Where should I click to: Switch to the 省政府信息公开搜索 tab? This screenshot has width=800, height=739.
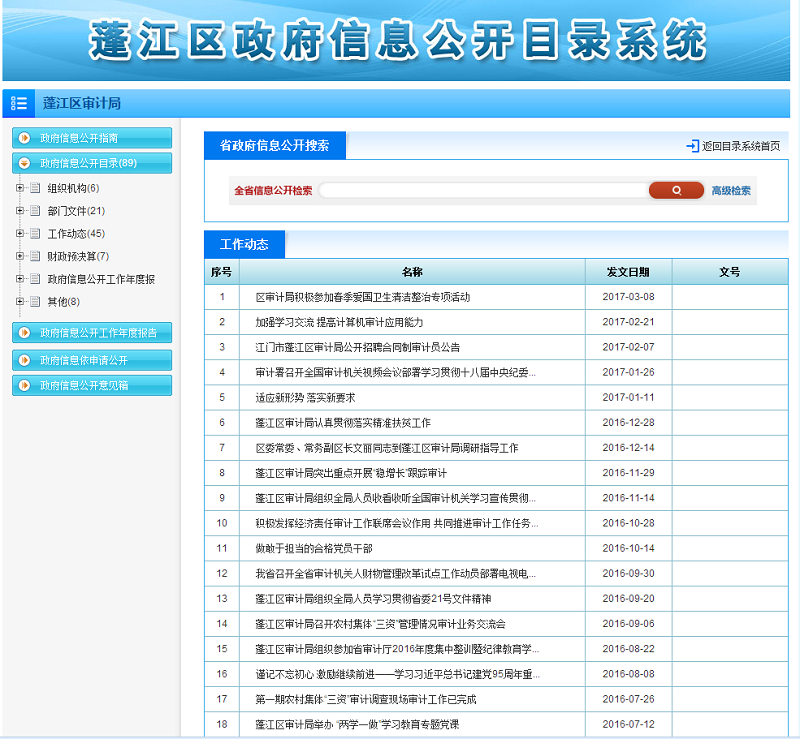tap(274, 145)
